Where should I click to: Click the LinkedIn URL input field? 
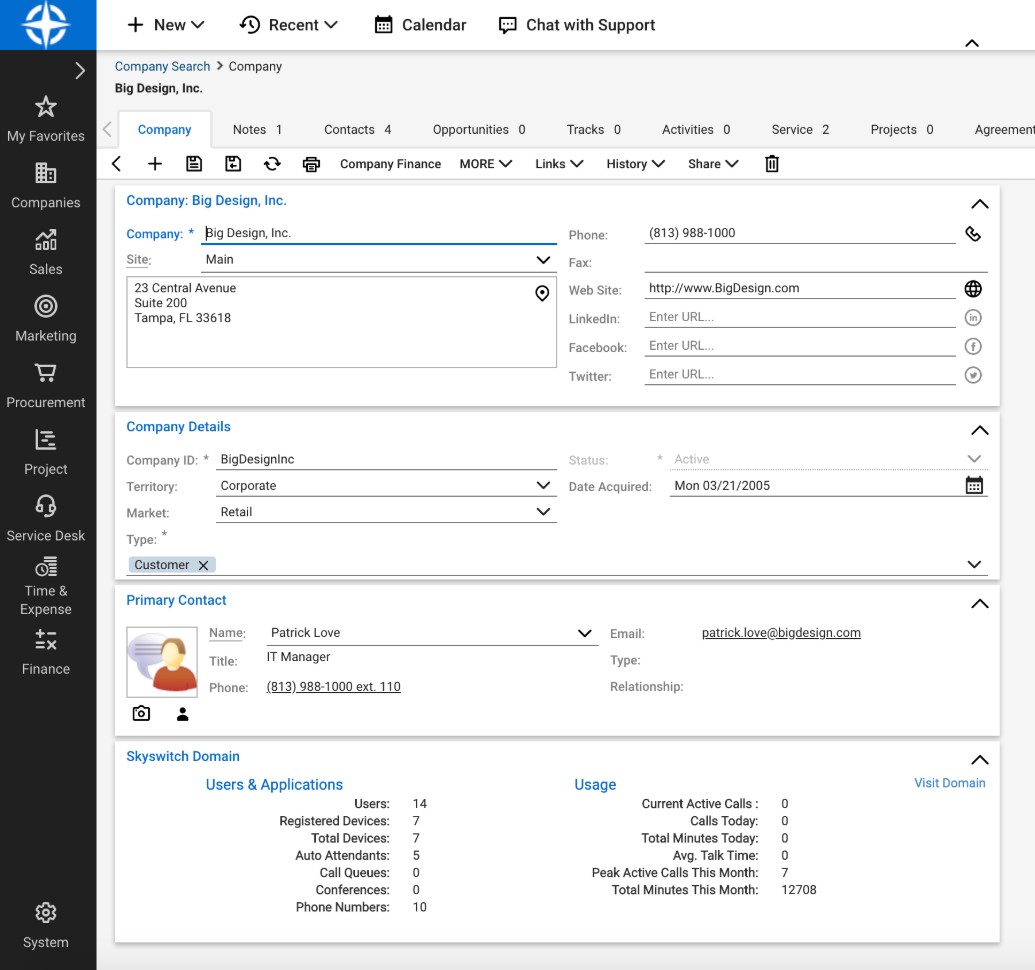[x=800, y=317]
